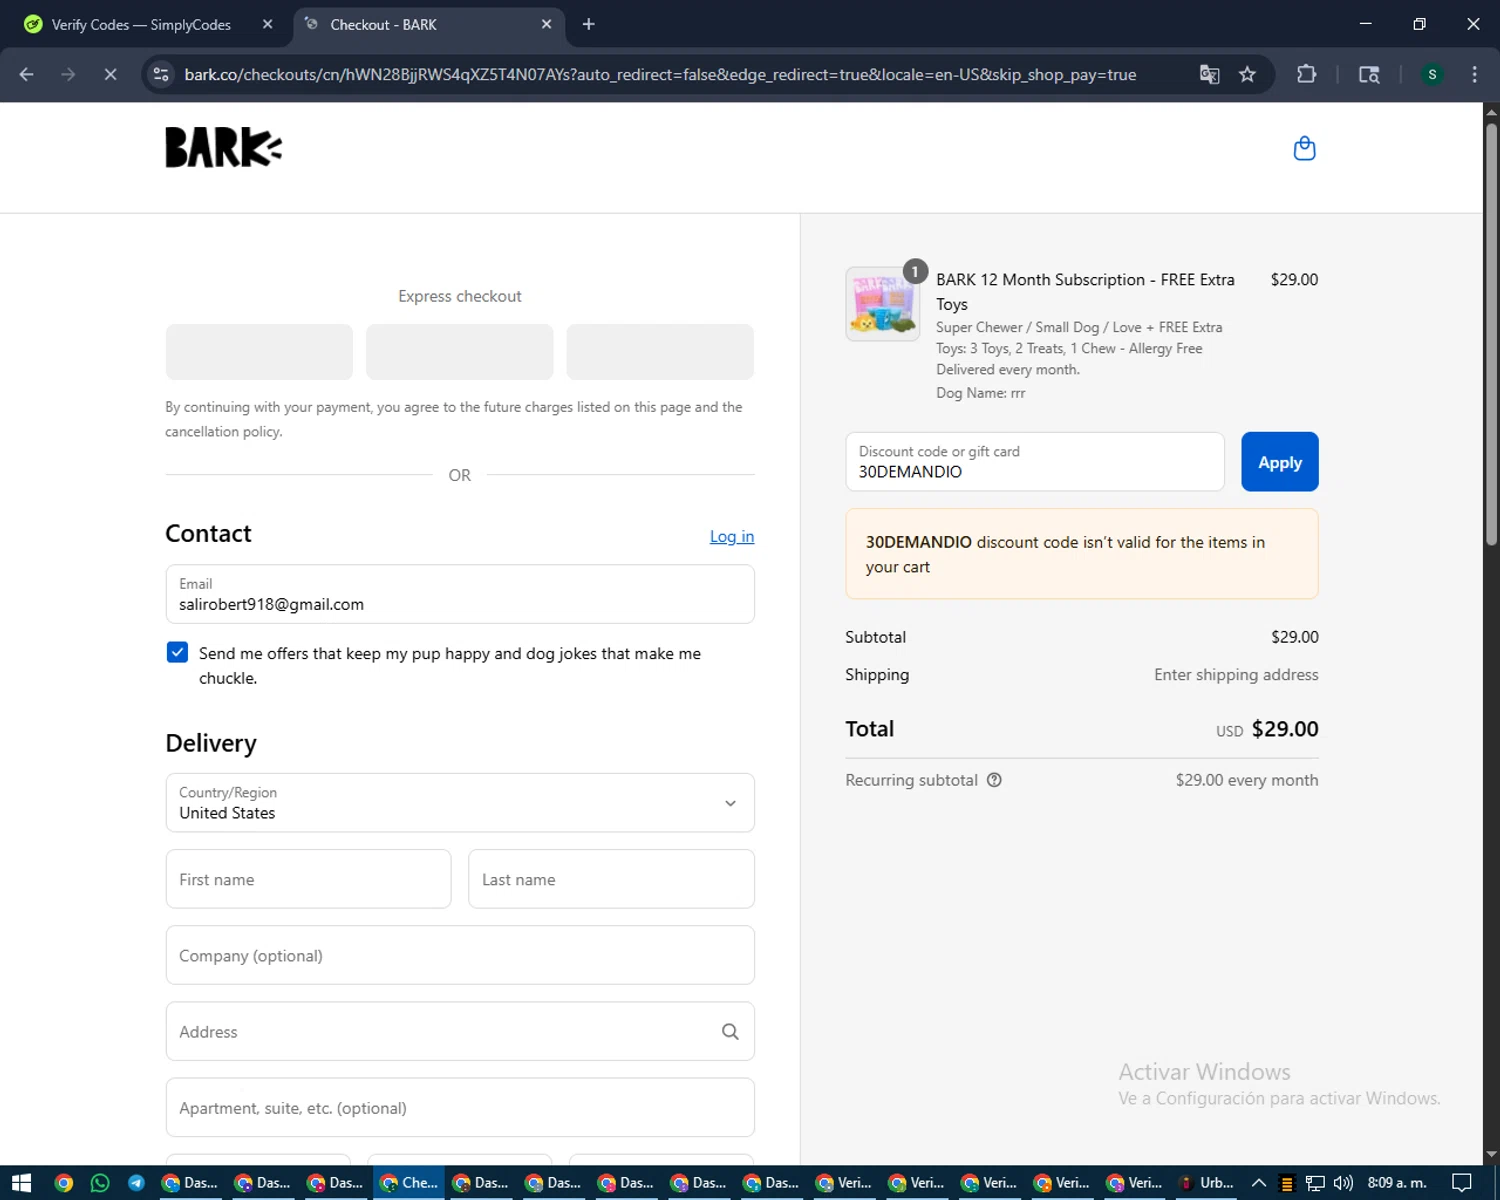Click the Apartment, suite, etc. field
The width and height of the screenshot is (1500, 1200).
(x=460, y=1107)
